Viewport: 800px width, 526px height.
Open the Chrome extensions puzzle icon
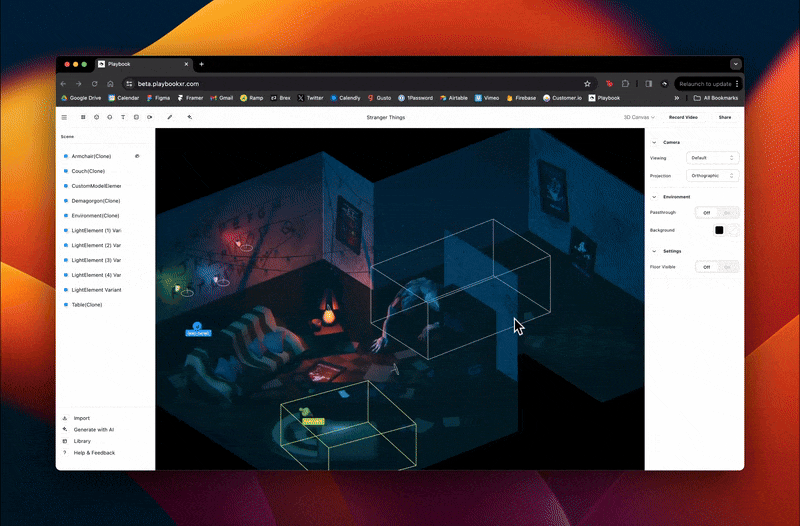[x=626, y=84]
